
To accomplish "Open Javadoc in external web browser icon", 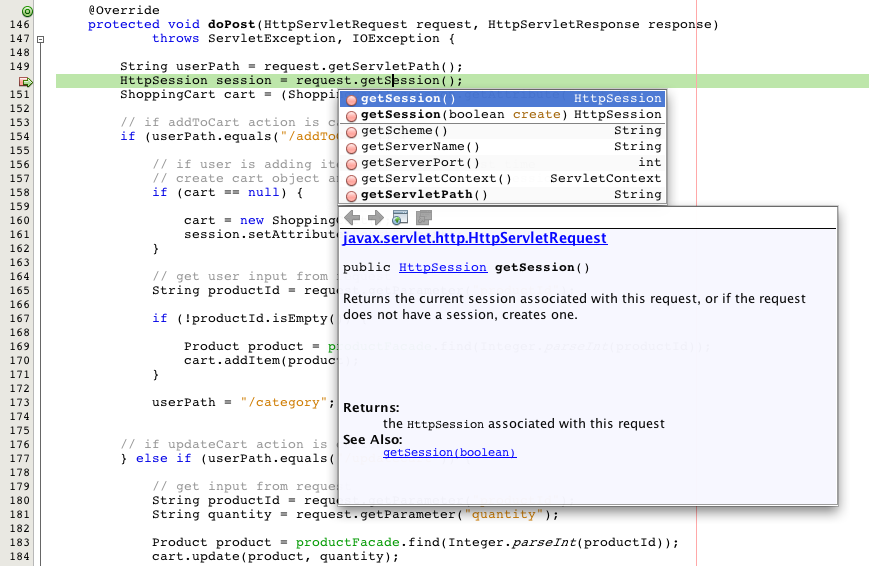I will pos(400,218).
